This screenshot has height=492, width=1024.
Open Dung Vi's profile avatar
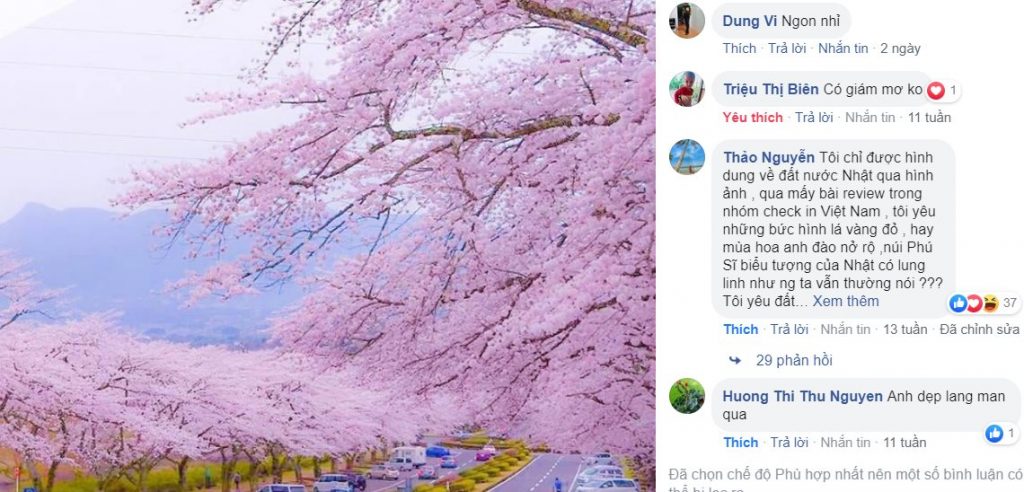click(686, 20)
